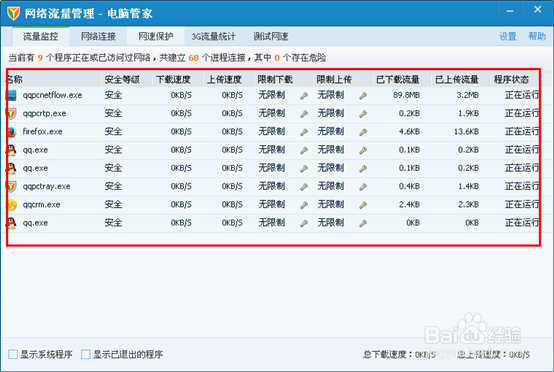Sort by the 上传速度 column header
The image size is (554, 372).
click(229, 79)
